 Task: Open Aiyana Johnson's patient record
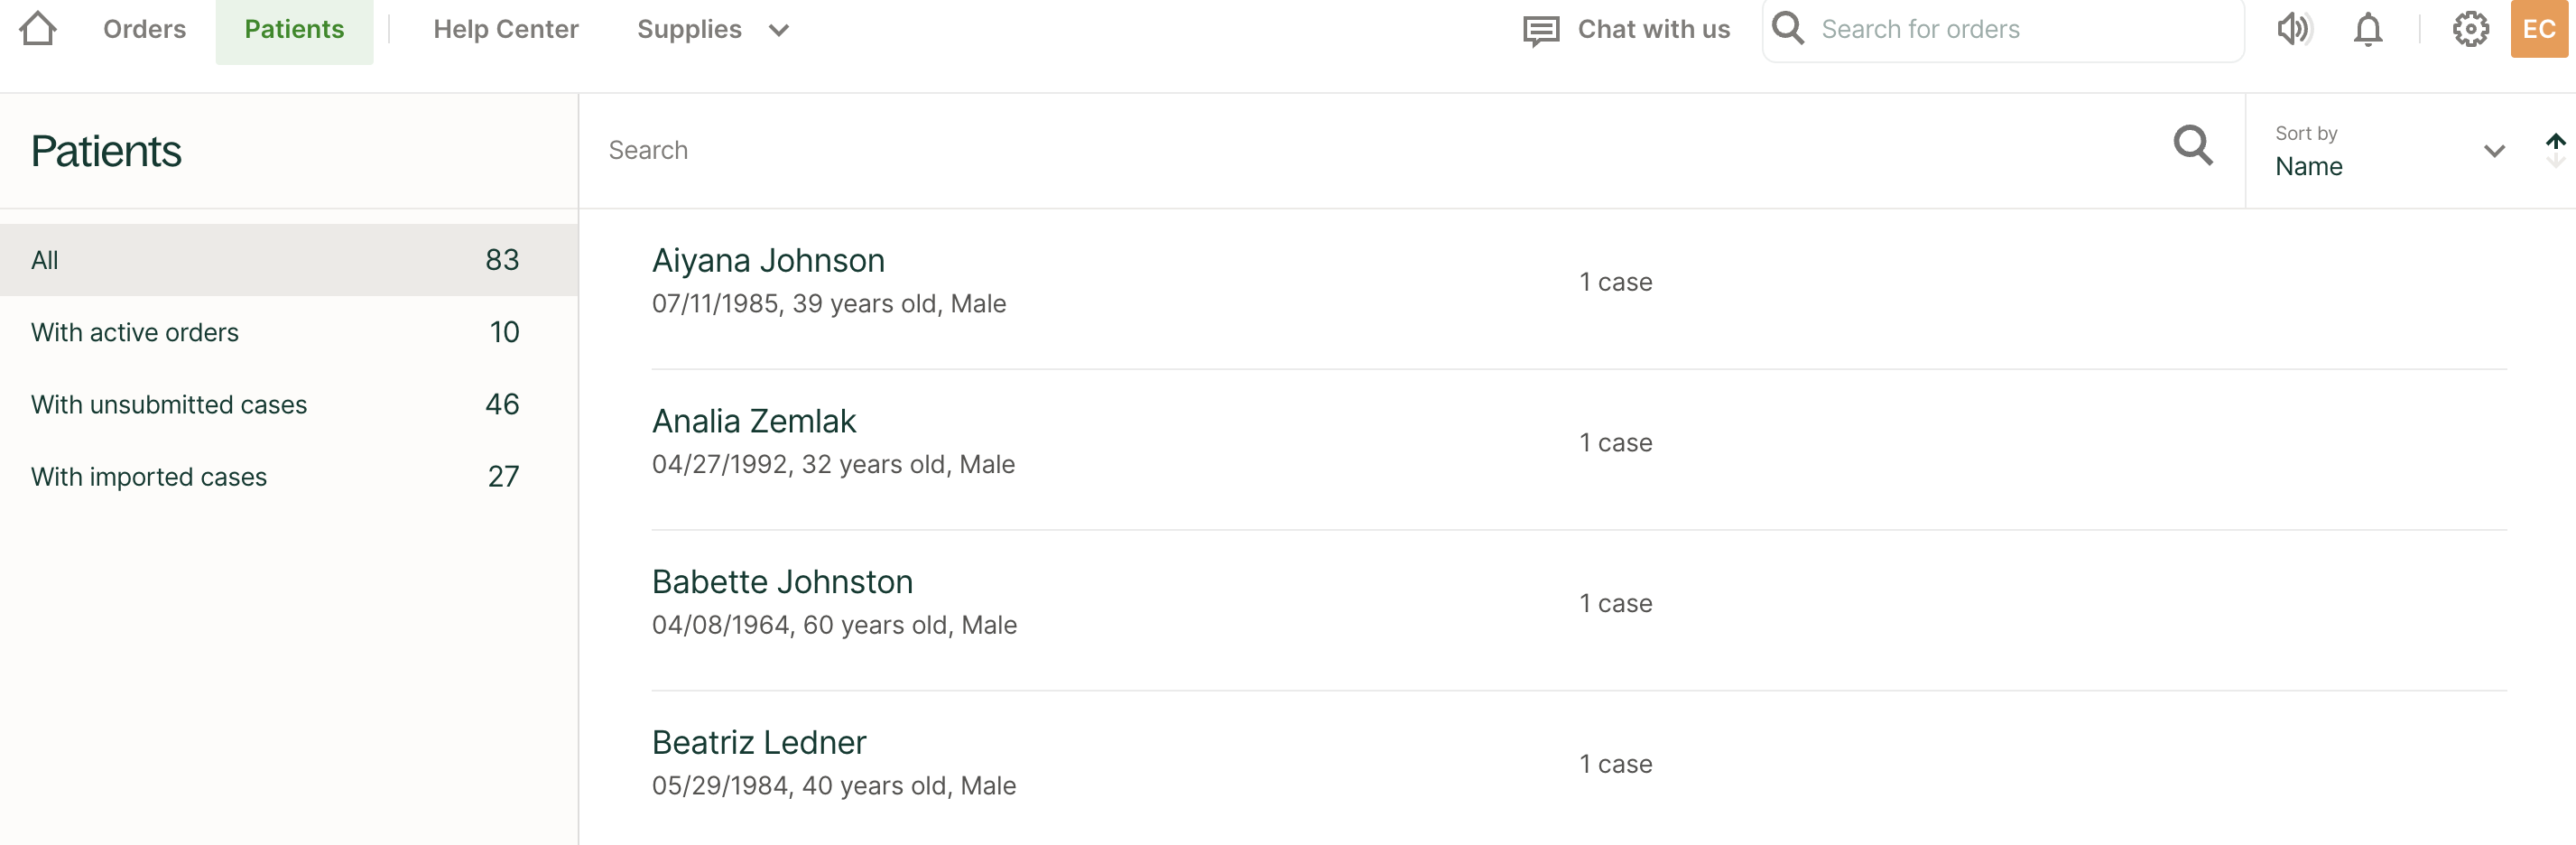(768, 260)
